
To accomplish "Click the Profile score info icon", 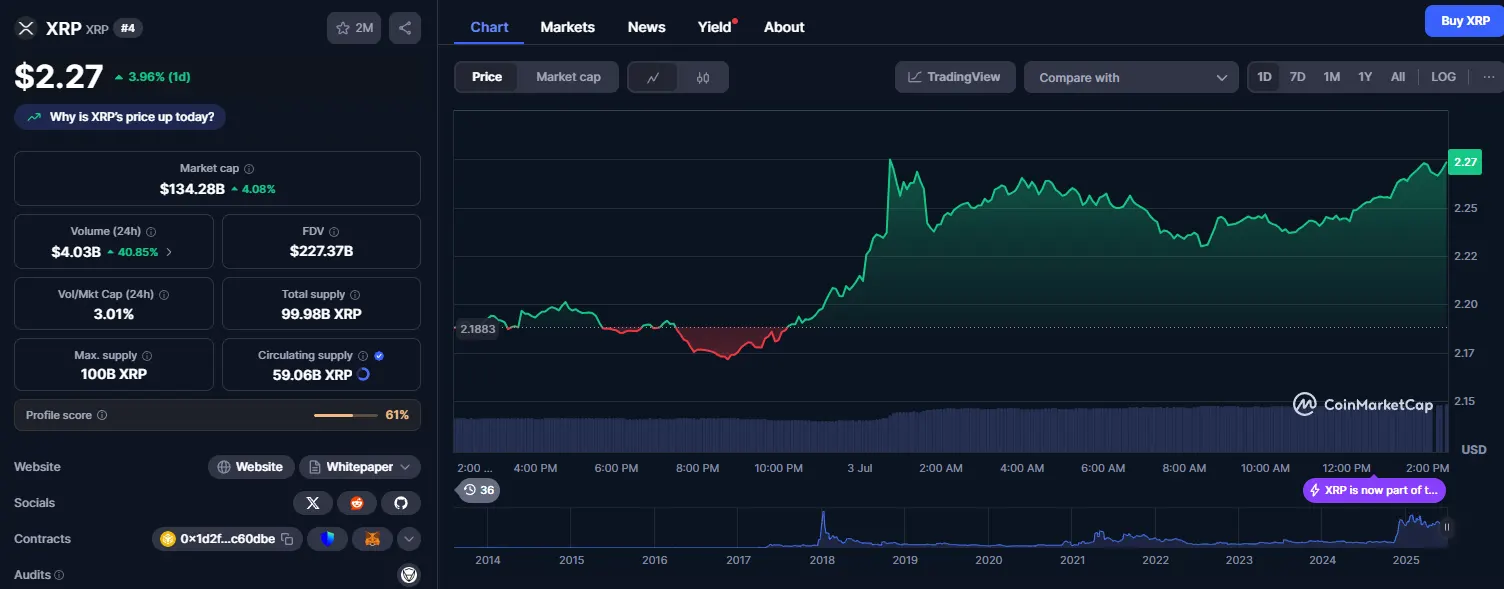I will [x=102, y=415].
